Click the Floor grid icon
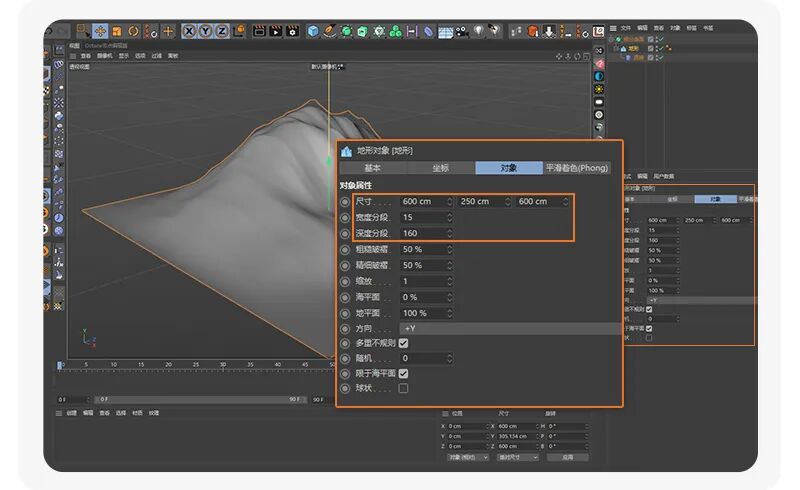The width and height of the screenshot is (800, 490). (x=445, y=32)
